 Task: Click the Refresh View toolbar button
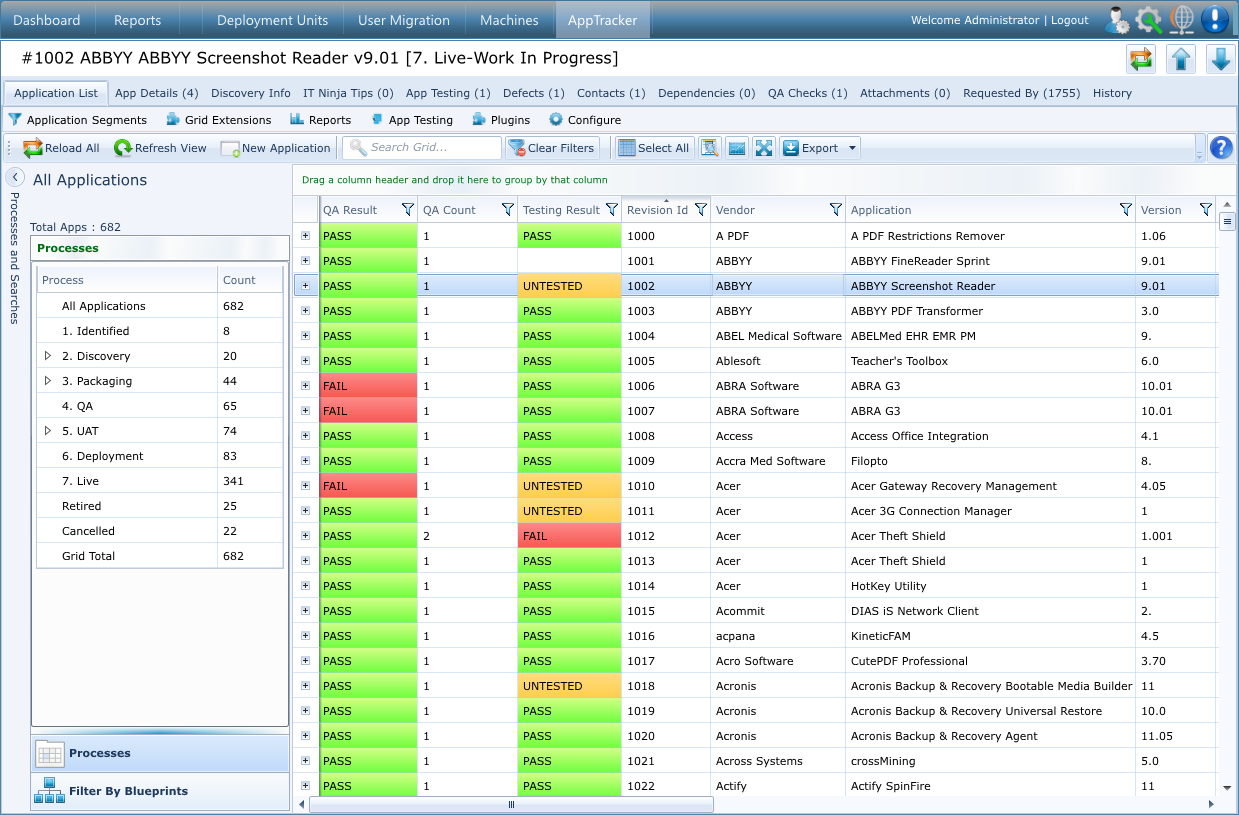[160, 148]
